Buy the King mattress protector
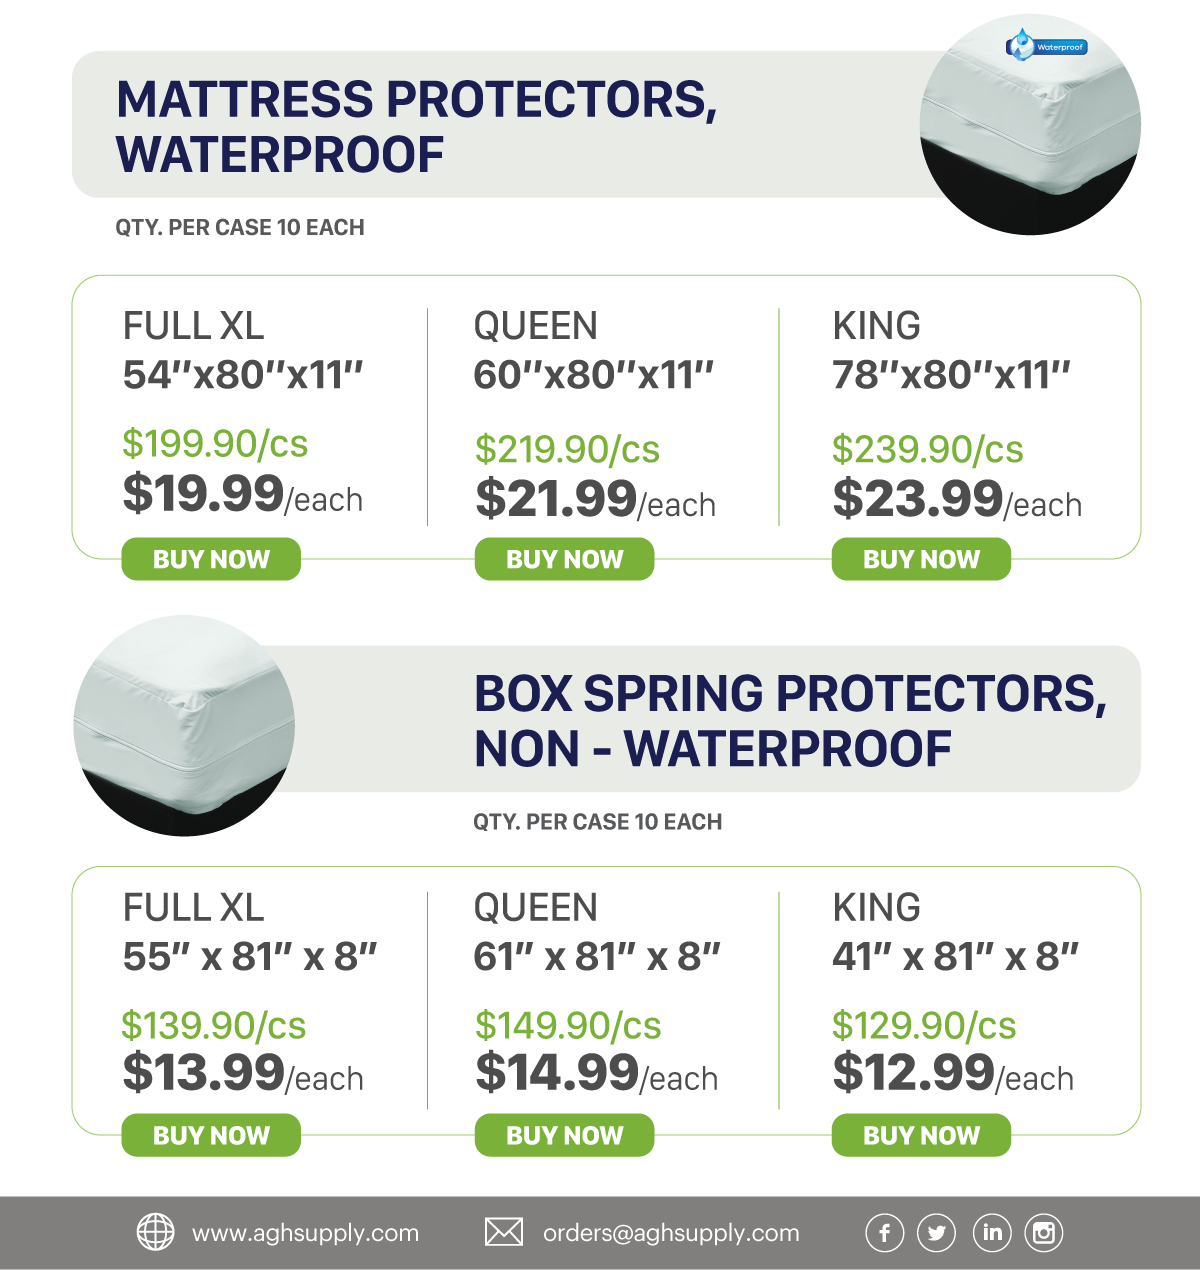The height and width of the screenshot is (1270, 1200). (921, 559)
